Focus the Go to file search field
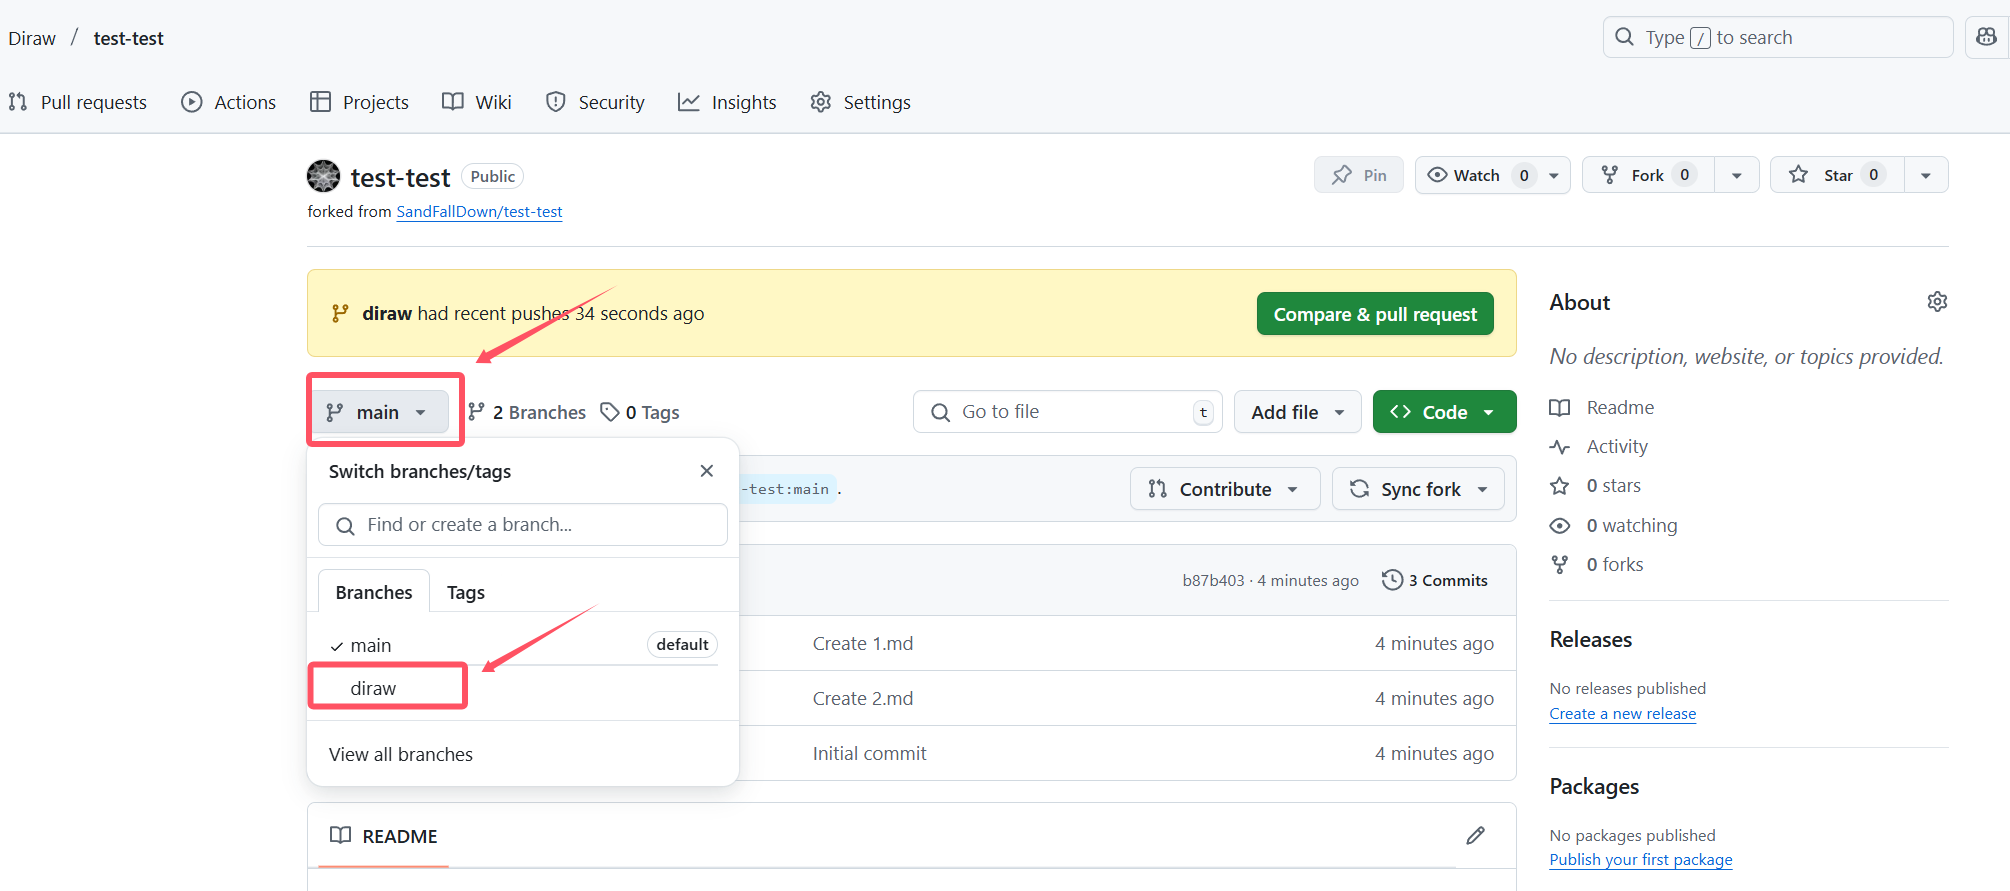Image resolution: width=2010 pixels, height=891 pixels. click(x=1067, y=412)
